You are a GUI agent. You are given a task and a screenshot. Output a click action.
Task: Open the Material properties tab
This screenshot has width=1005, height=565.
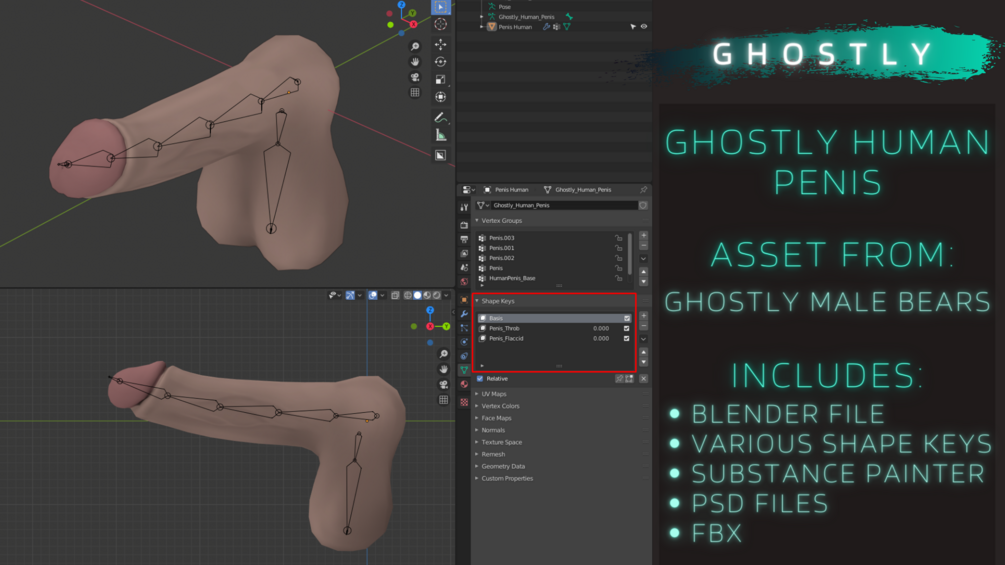click(464, 384)
